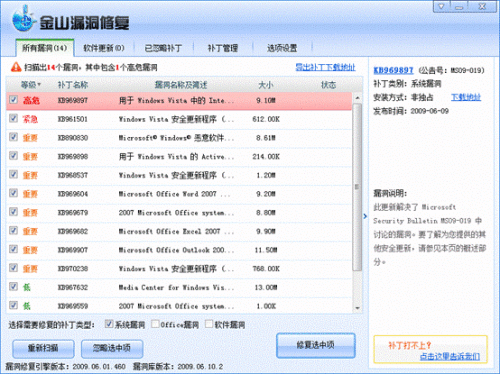Screen dimensions: 500x374
Task: Click the panel collapse arrow beside scrollbar
Action: pos(365,216)
